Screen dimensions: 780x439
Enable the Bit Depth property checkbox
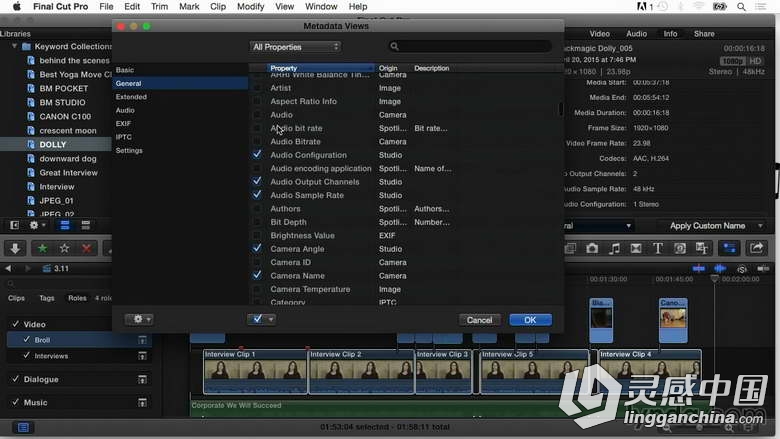257,222
